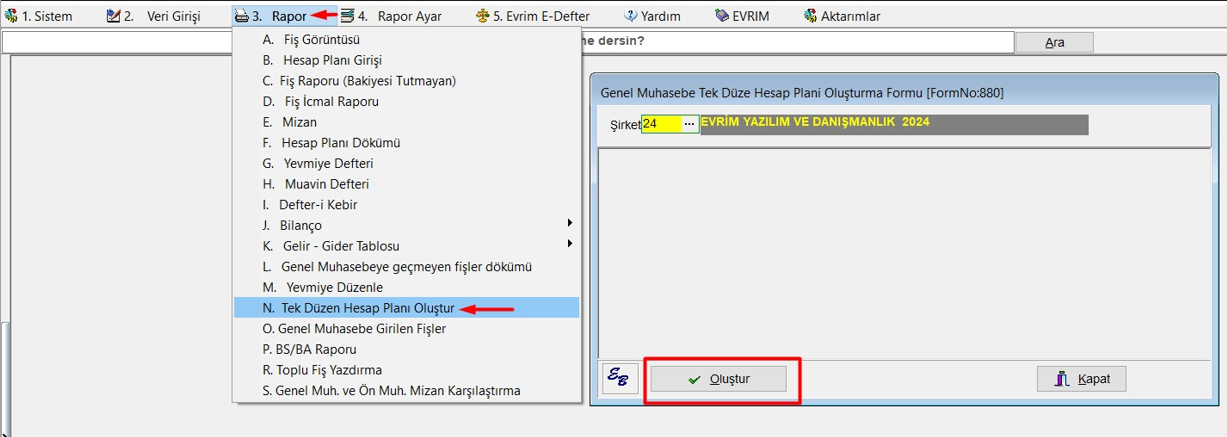Select A. Fiş Görüntüsü menu entry
The width and height of the screenshot is (1227, 437).
[406, 39]
